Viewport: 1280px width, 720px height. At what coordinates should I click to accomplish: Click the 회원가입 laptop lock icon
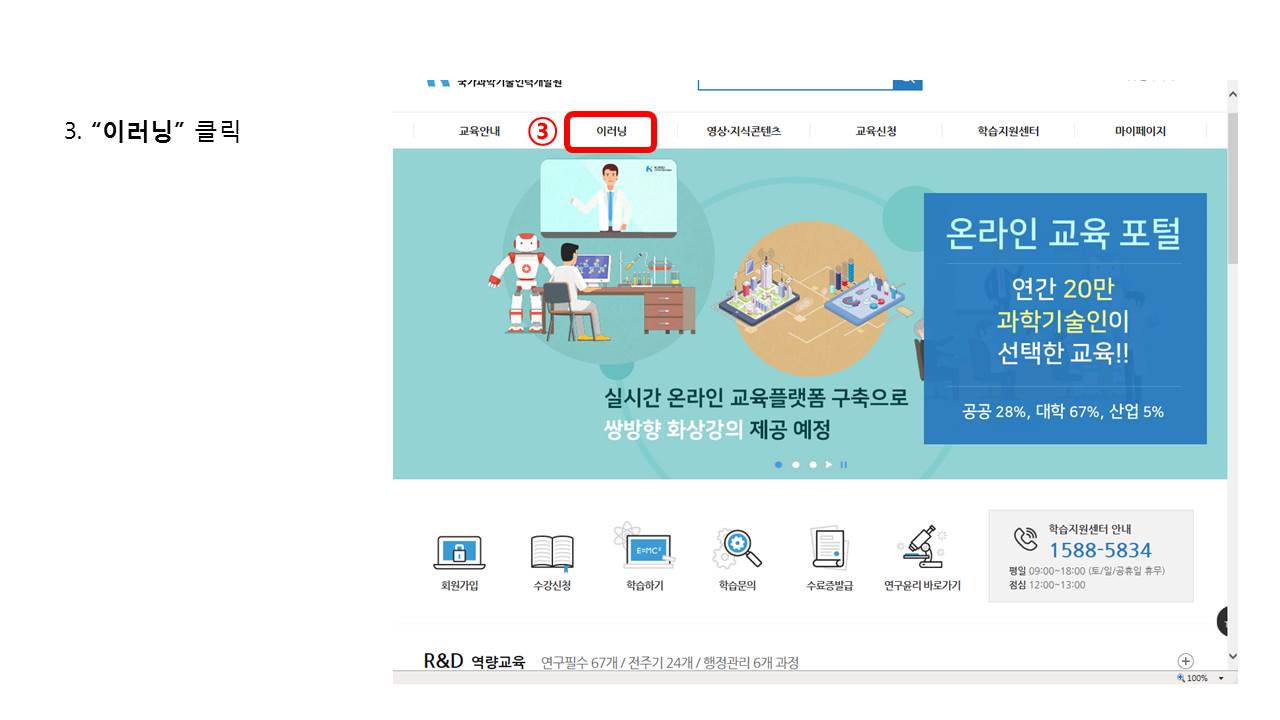(x=460, y=551)
